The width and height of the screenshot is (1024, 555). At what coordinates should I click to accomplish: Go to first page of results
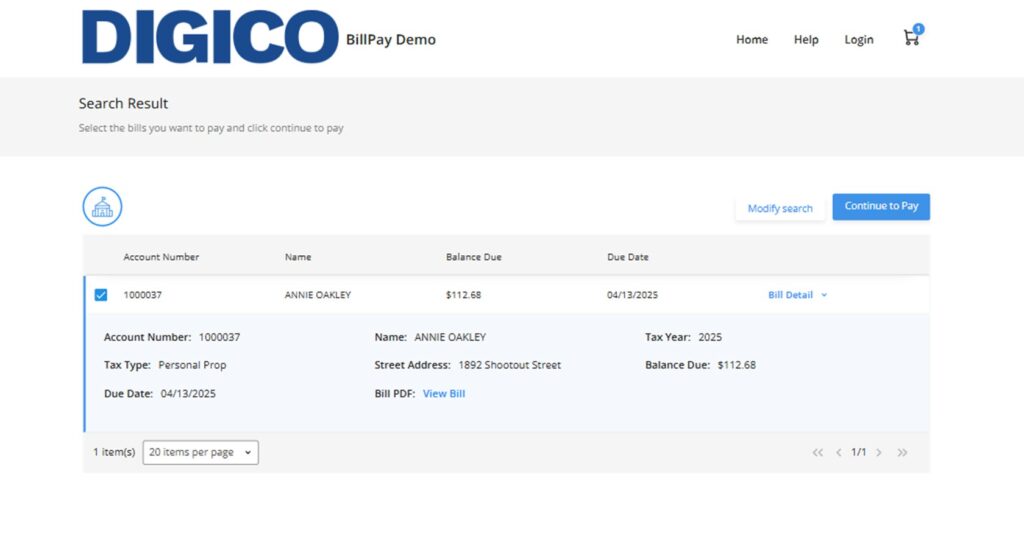pyautogui.click(x=817, y=452)
